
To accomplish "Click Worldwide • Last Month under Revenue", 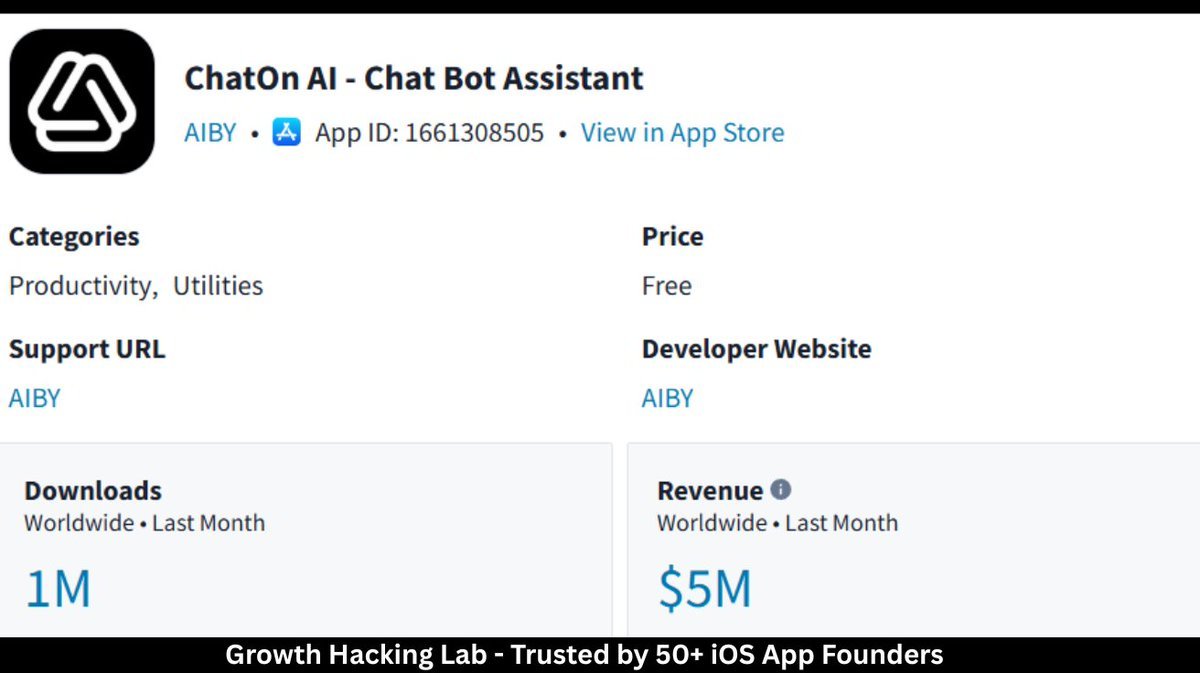I will point(777,523).
